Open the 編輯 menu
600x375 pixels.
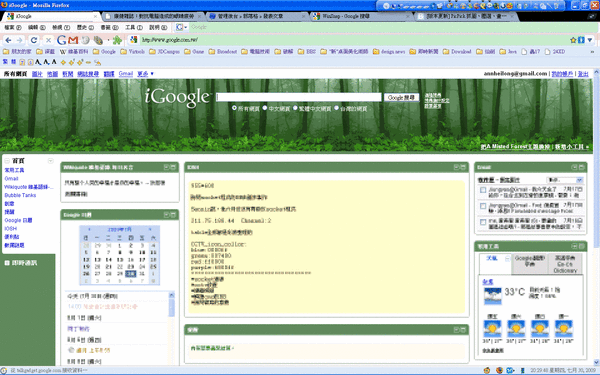[37, 28]
